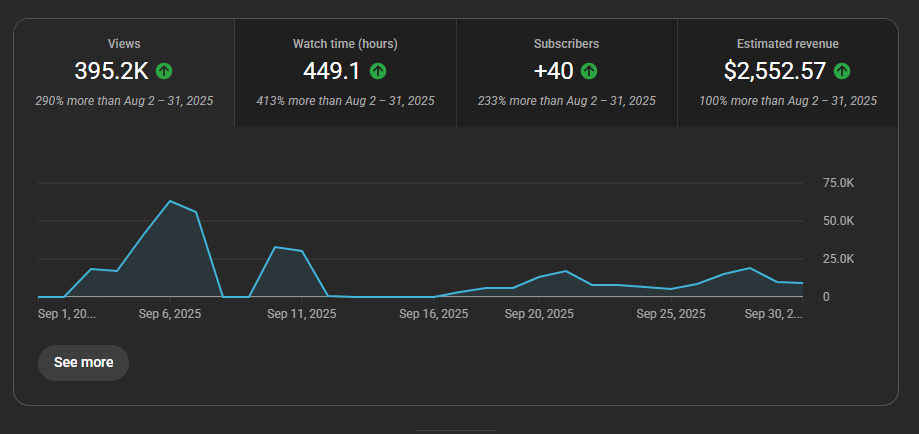Click the highest chart peak near Sep 6
919x434 pixels.
(170, 201)
